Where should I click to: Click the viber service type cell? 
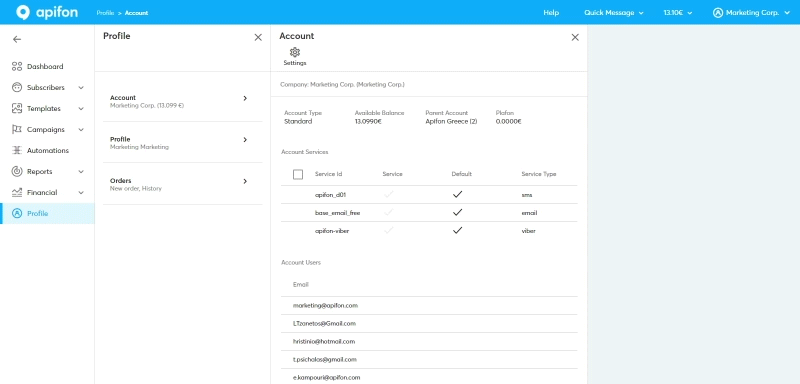[529, 231]
